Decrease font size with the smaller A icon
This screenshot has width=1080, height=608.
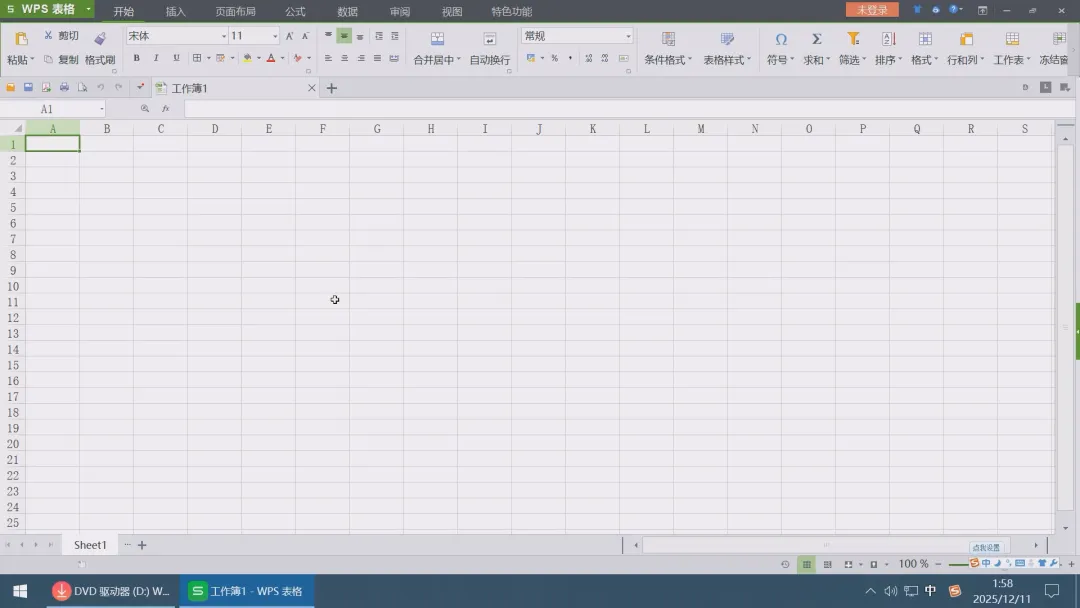click(305, 36)
